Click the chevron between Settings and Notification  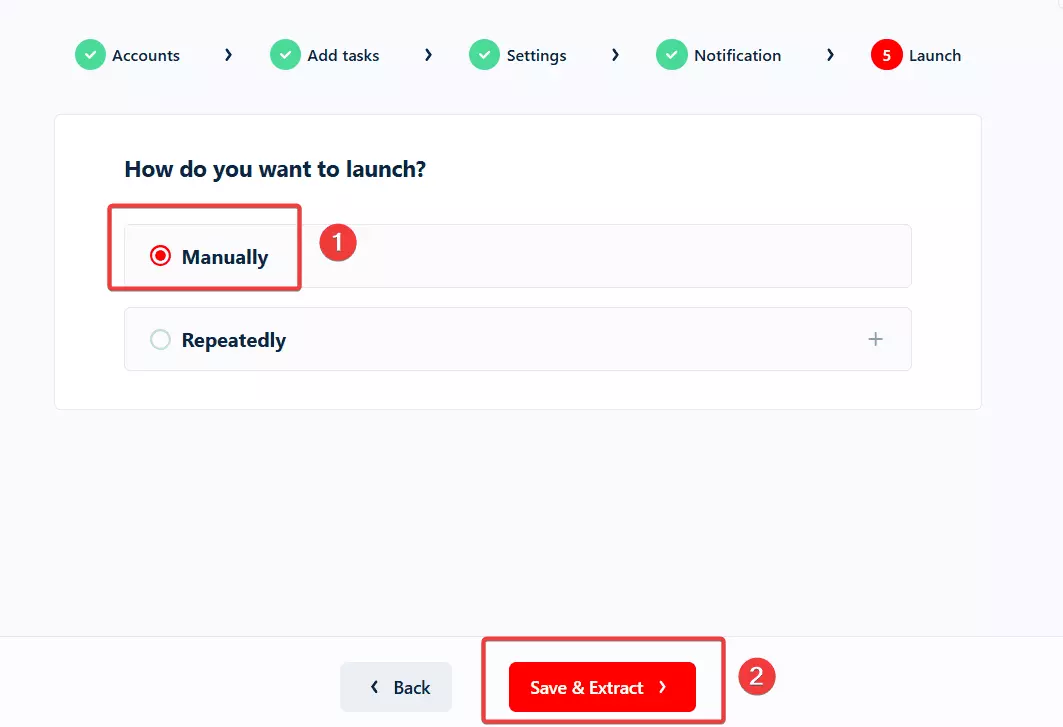(x=614, y=55)
